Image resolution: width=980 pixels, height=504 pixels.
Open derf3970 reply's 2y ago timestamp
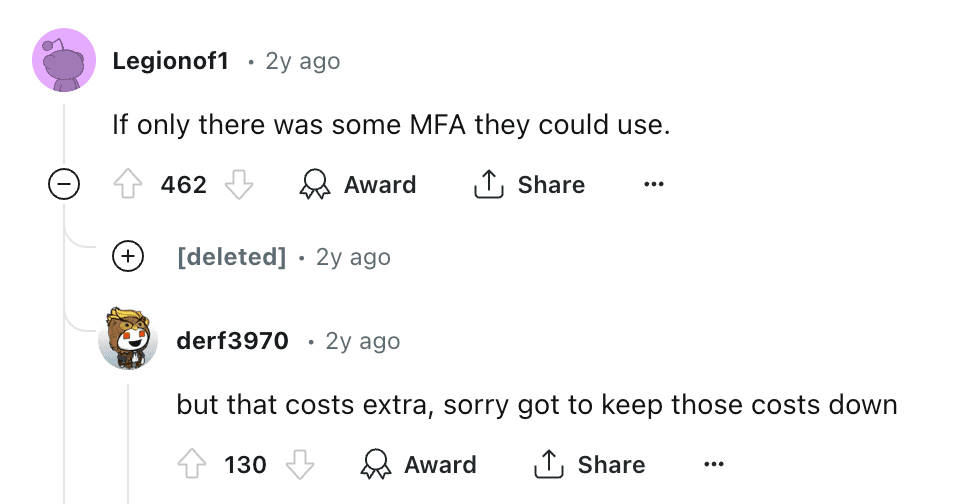(x=362, y=341)
